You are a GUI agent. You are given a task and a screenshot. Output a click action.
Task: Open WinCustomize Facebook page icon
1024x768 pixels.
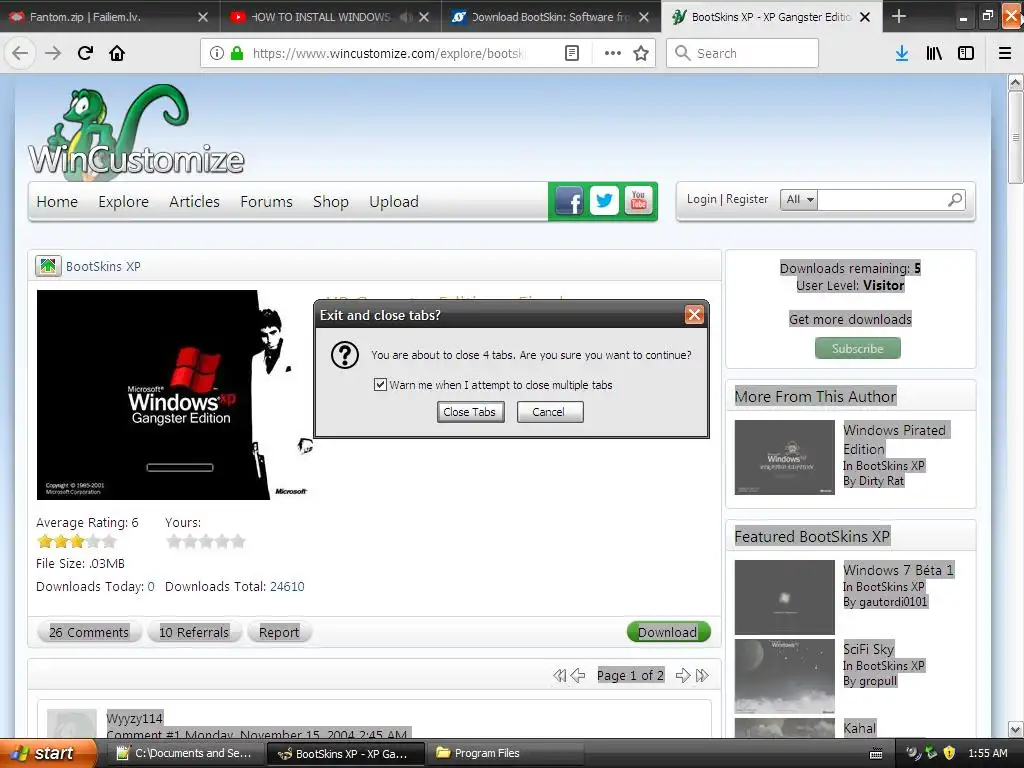coord(569,201)
